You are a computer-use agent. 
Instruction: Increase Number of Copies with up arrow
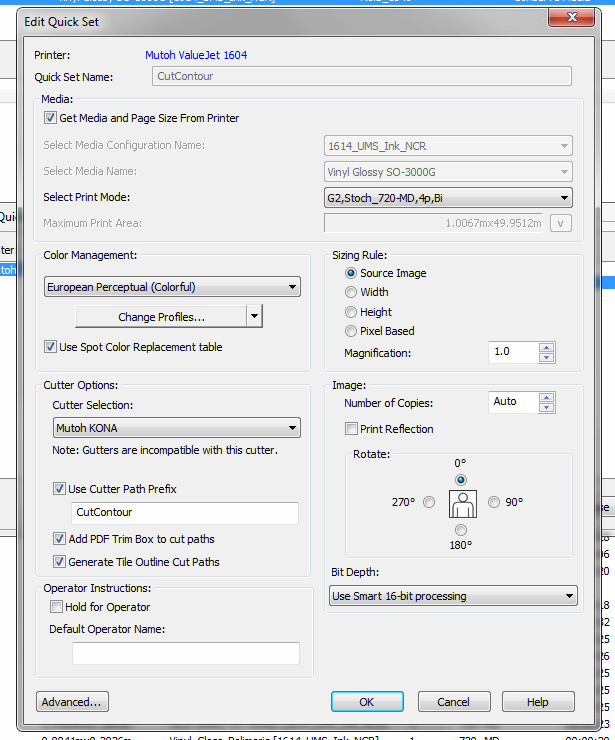pos(547,397)
